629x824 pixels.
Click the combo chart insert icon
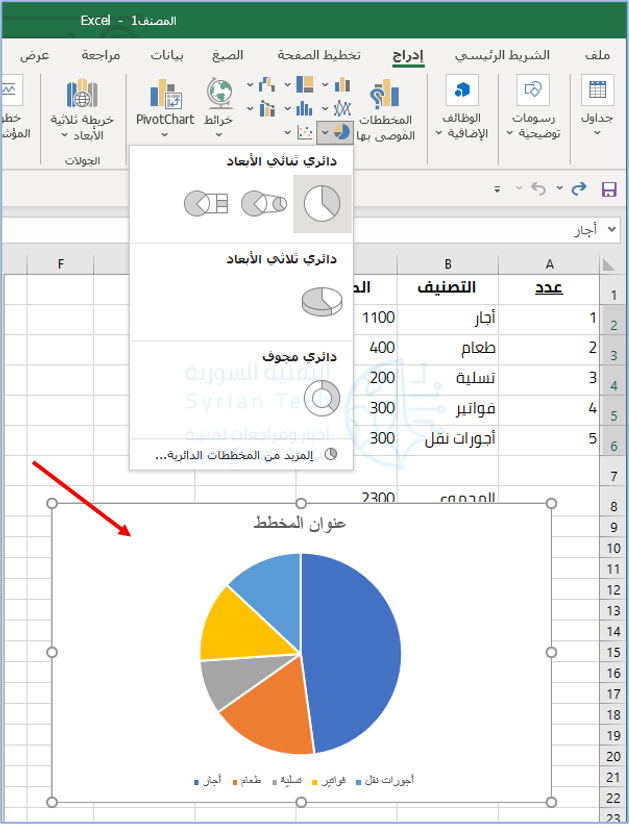[x=267, y=109]
